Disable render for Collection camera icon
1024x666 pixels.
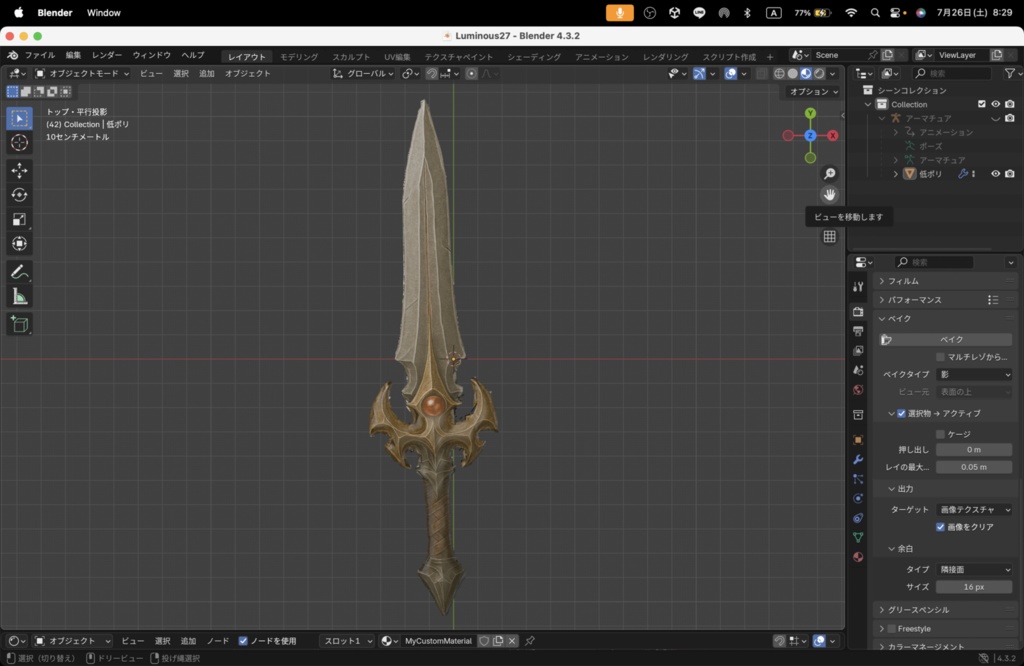pyautogui.click(x=1010, y=104)
